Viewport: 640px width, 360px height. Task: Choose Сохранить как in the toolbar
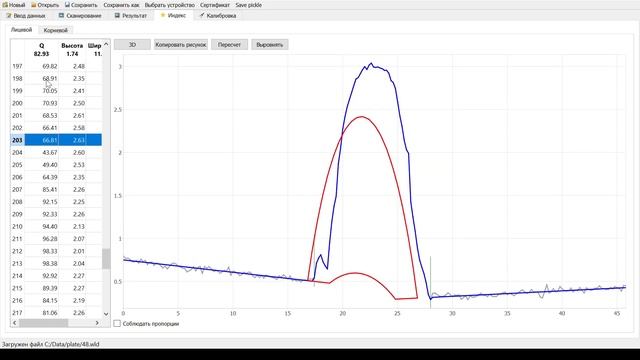(121, 5)
